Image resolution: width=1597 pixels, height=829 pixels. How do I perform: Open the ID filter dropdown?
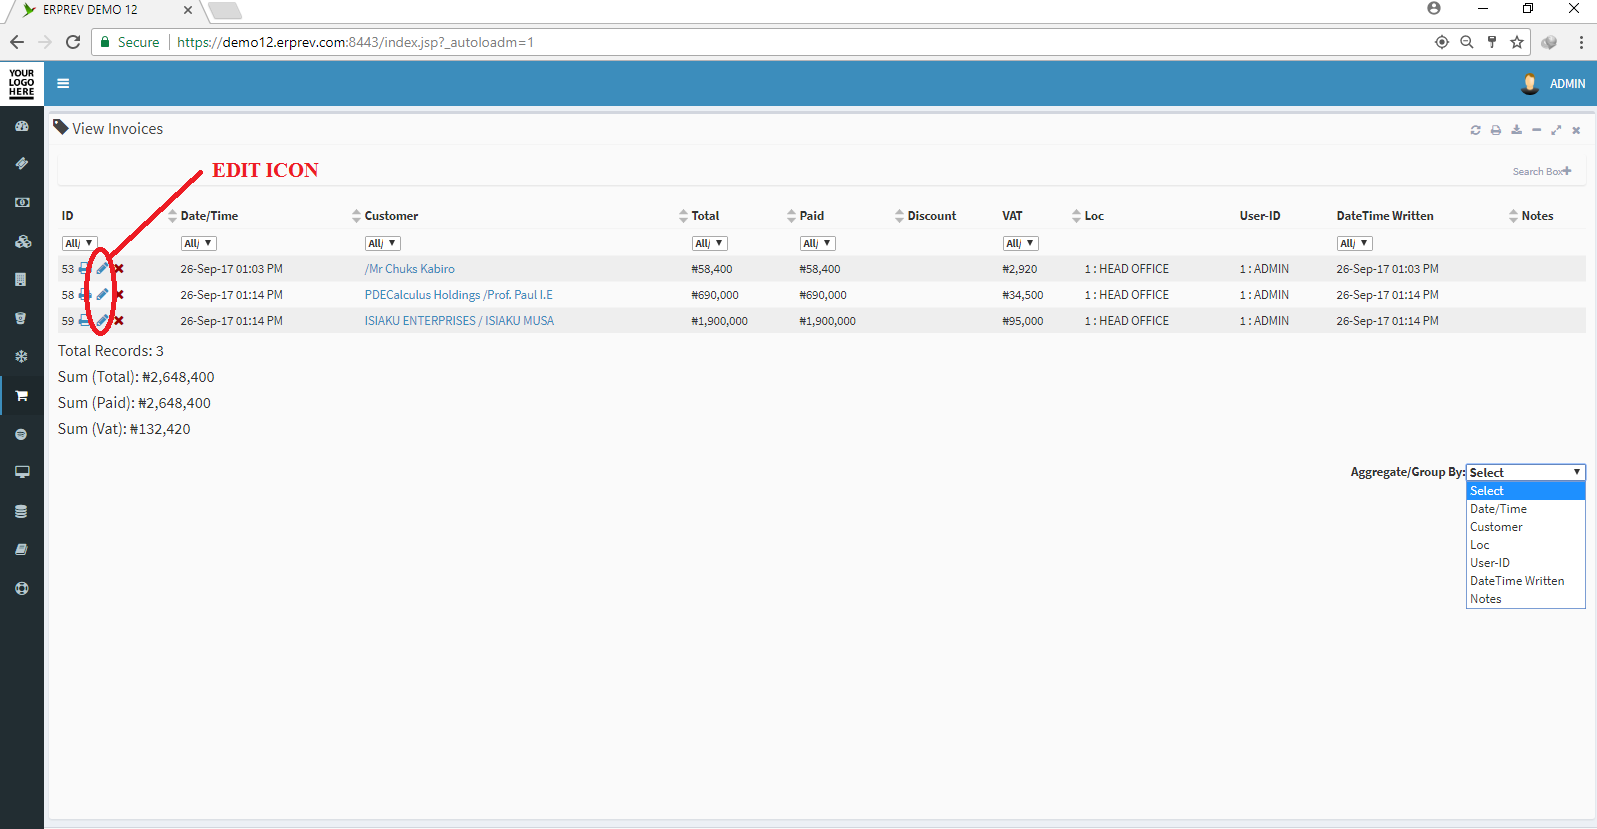79,243
